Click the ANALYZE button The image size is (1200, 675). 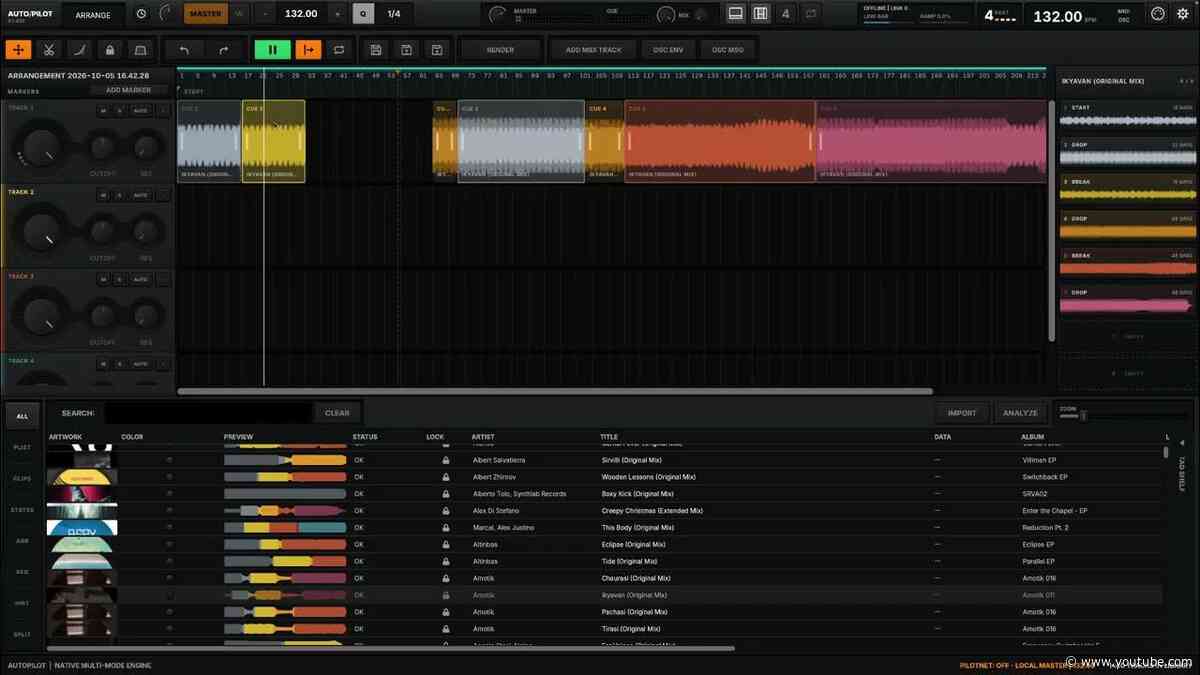pos(1020,412)
